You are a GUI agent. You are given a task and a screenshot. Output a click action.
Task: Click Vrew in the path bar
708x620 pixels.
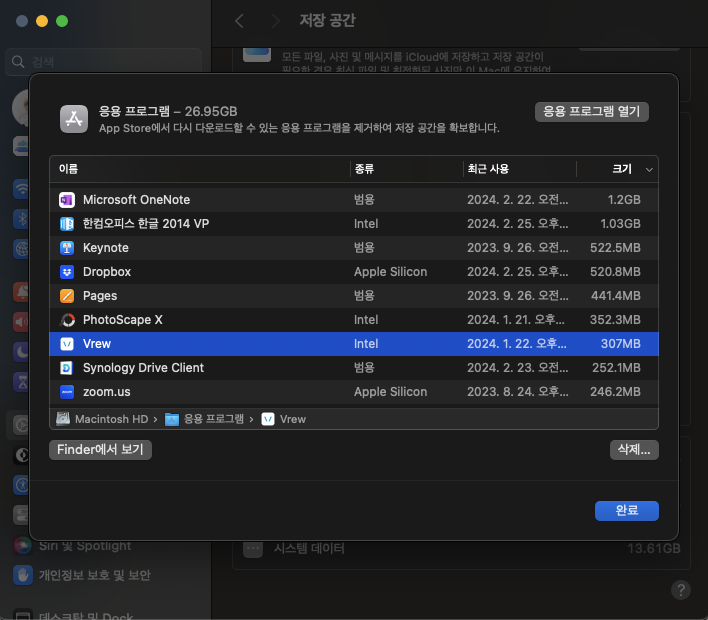pyautogui.click(x=284, y=419)
